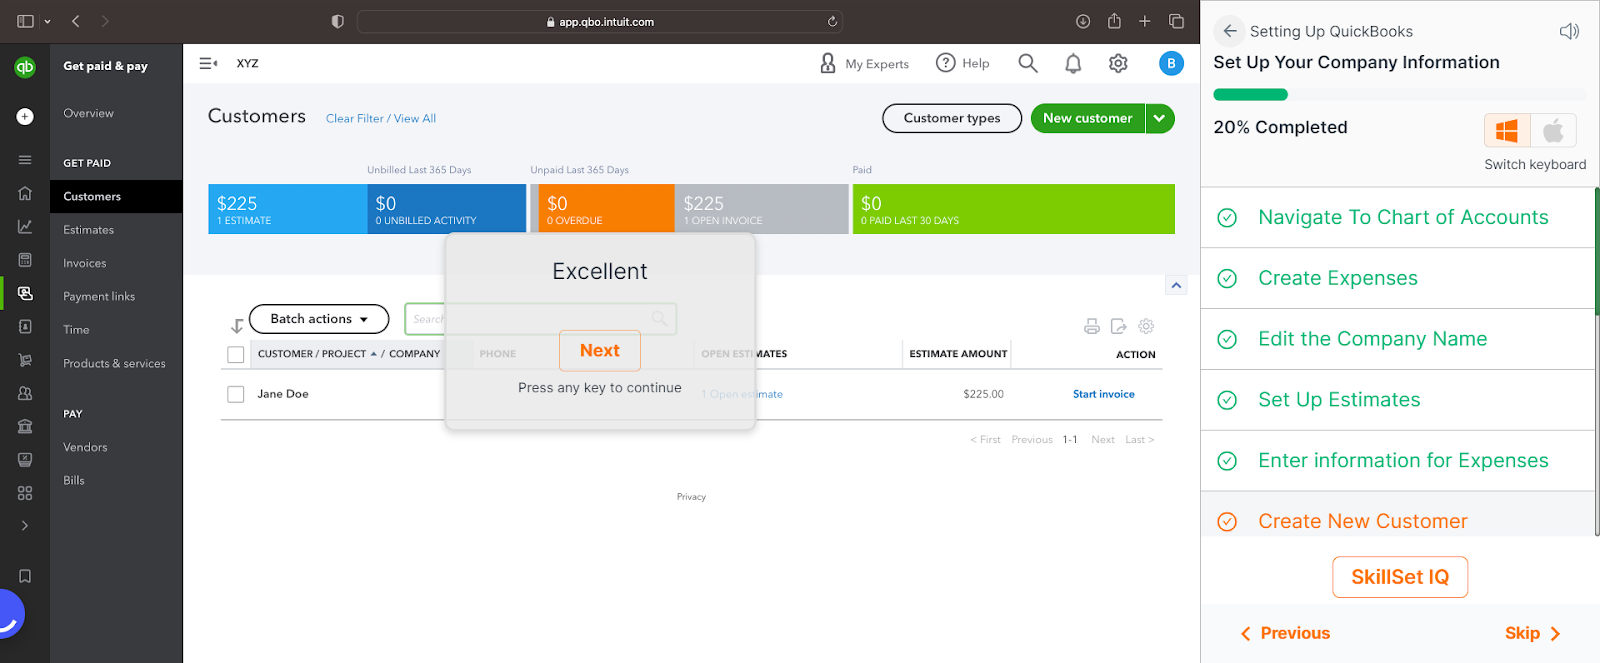This screenshot has height=663, width=1600.
Task: Open the apps grid icon in sidebar
Action: pos(25,493)
